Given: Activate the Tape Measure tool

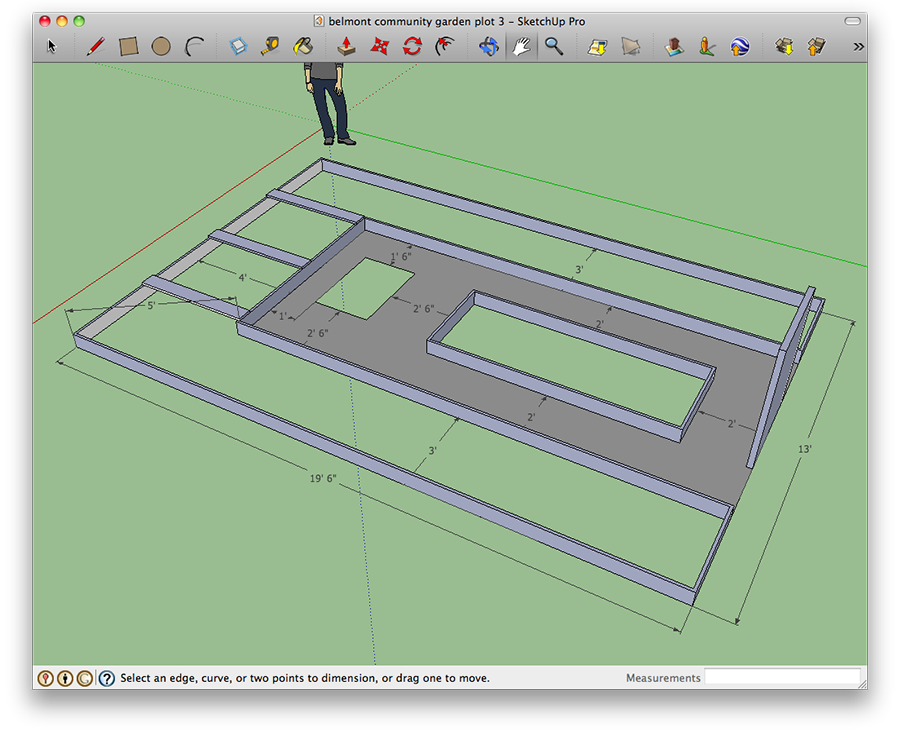Looking at the screenshot, I should click(x=270, y=46).
